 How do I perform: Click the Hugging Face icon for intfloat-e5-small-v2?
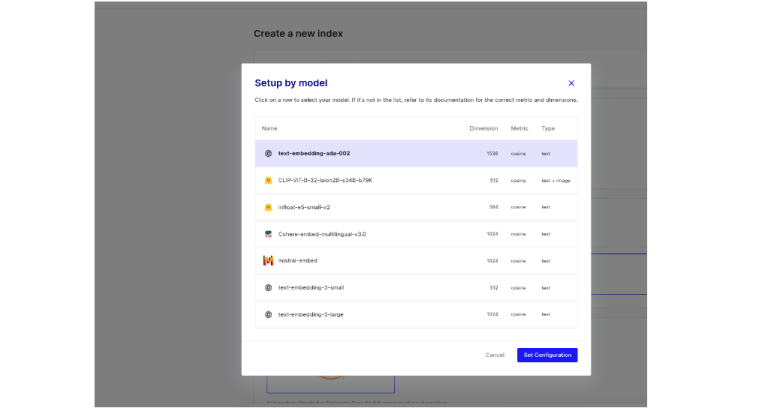point(268,207)
